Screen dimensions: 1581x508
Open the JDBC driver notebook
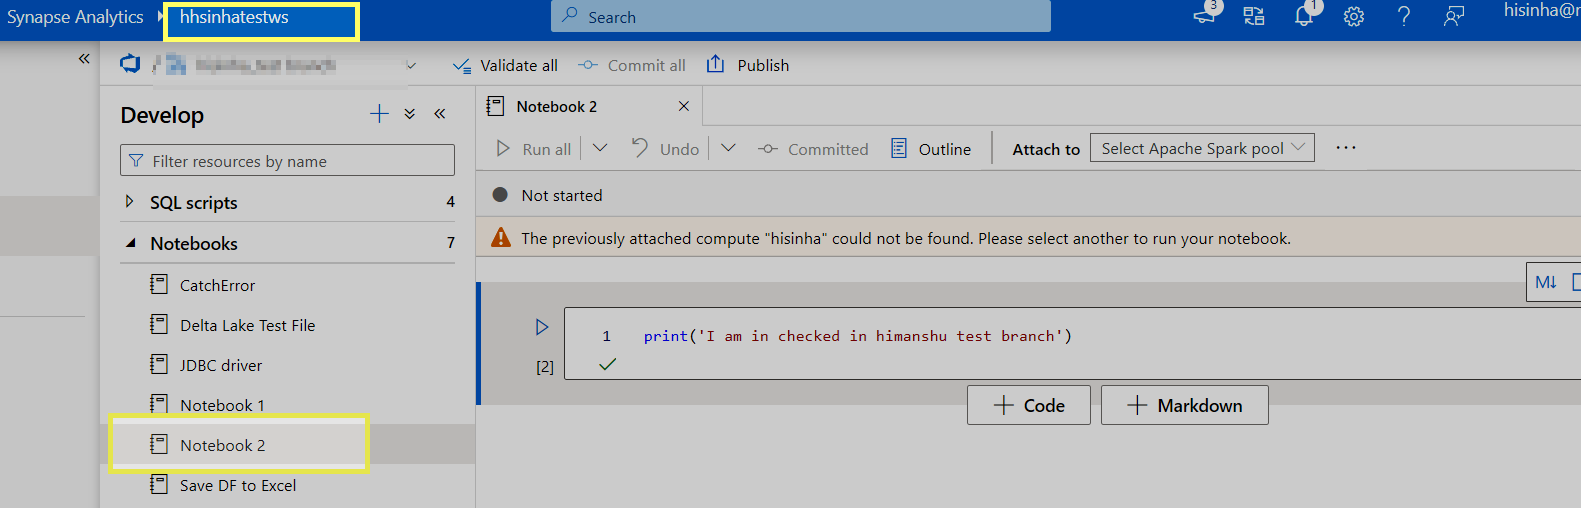click(x=220, y=365)
